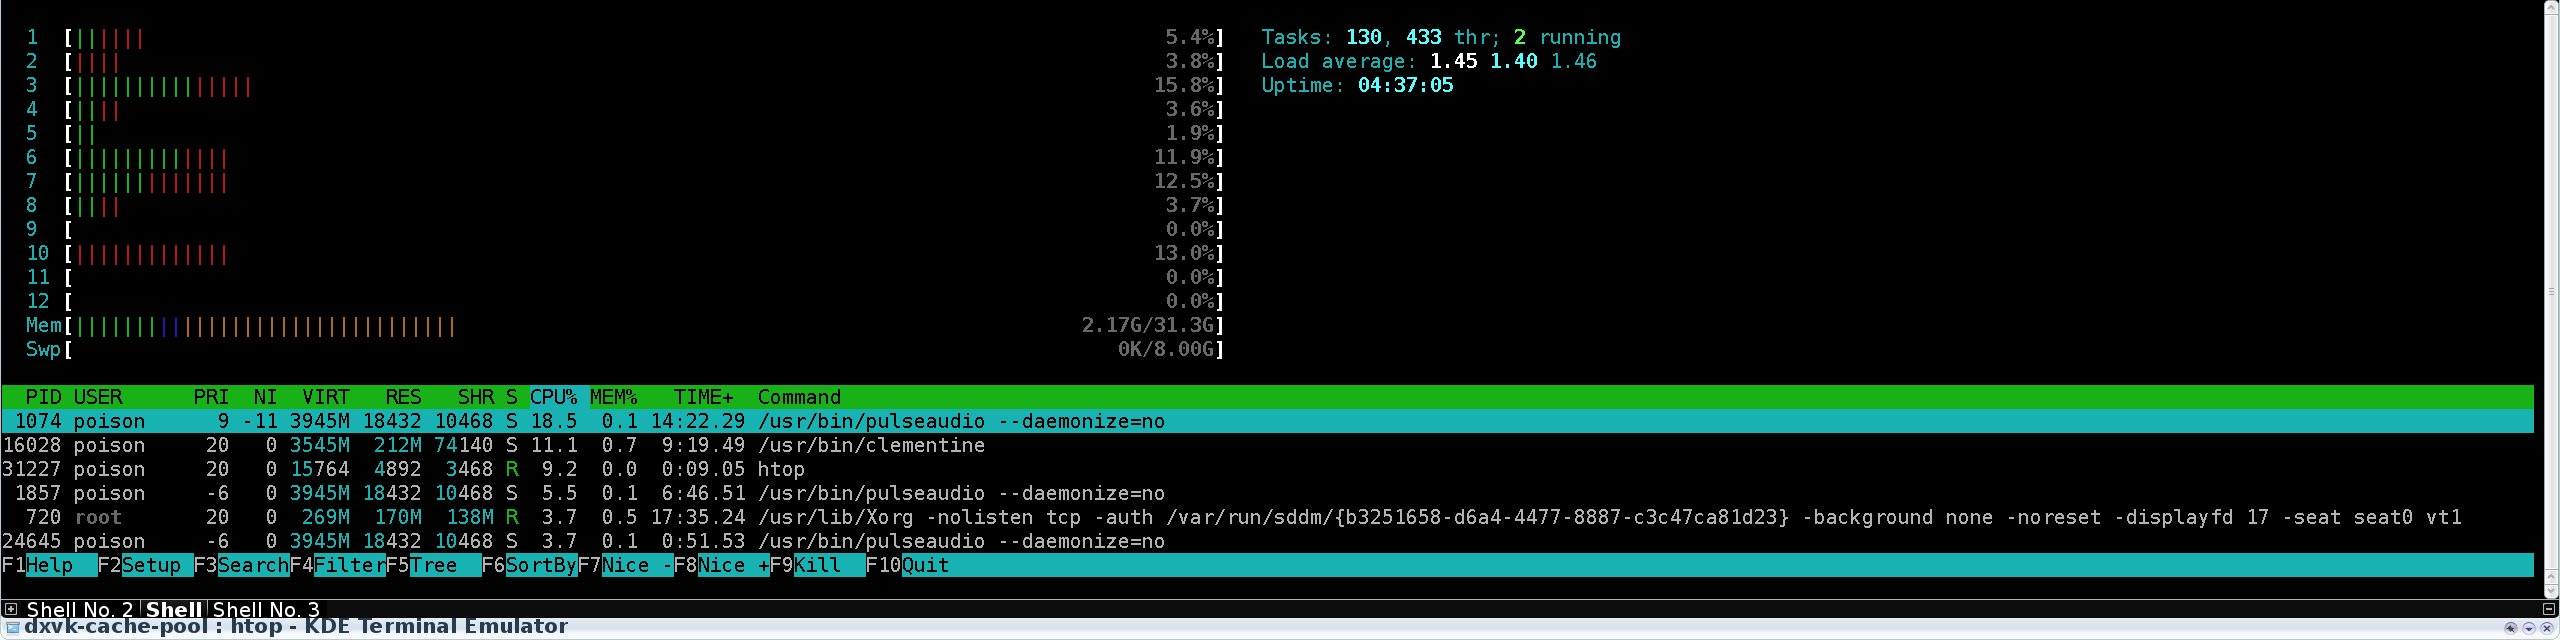2560x640 pixels.
Task: Click the terminal icon beside window title
Action: (12, 628)
